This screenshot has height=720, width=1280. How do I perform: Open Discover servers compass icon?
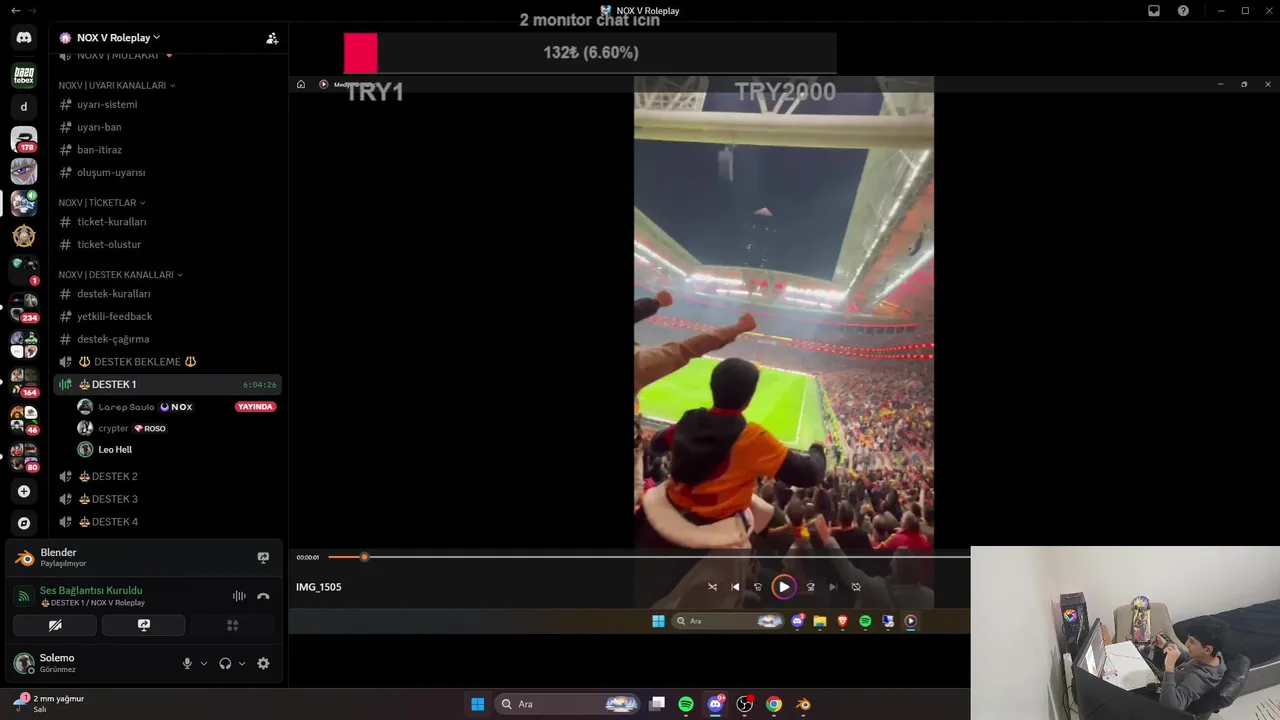24,523
